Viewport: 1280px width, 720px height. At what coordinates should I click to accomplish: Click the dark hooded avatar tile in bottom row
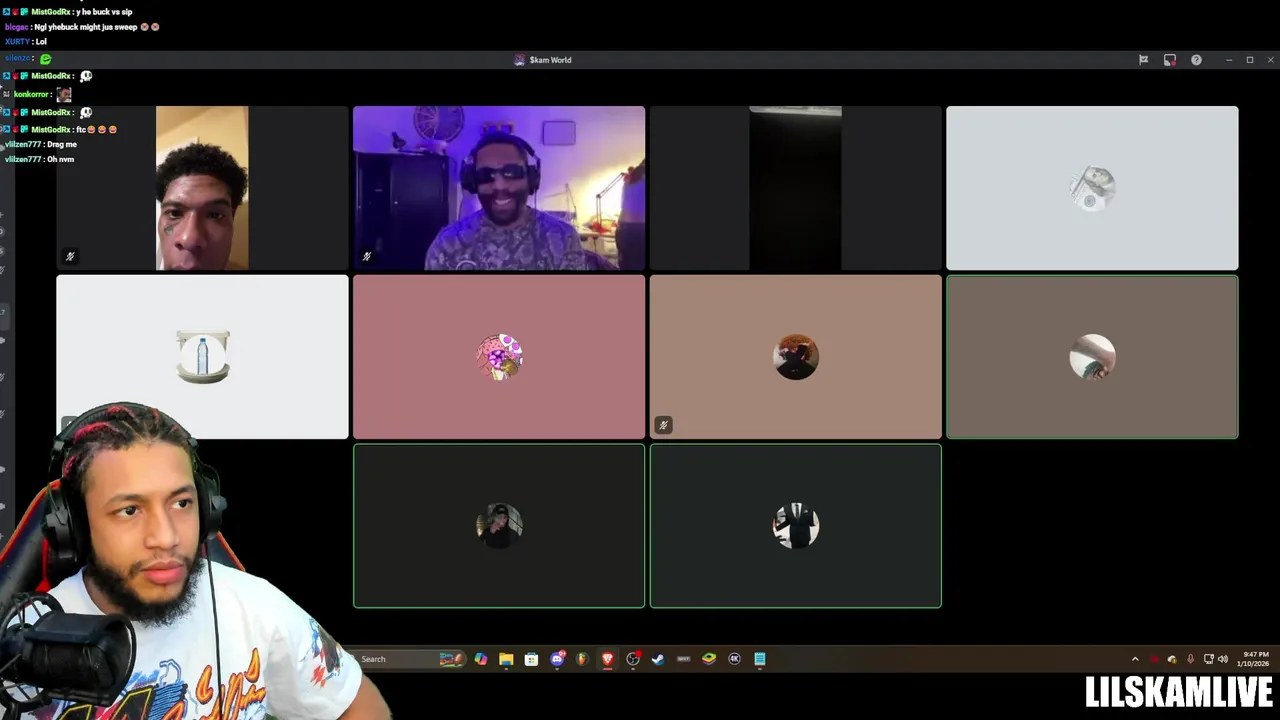499,526
